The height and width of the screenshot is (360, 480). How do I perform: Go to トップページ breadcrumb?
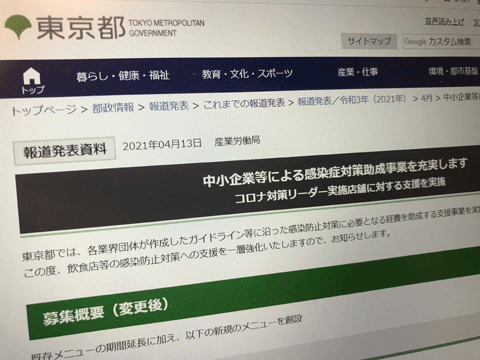pyautogui.click(x=44, y=110)
